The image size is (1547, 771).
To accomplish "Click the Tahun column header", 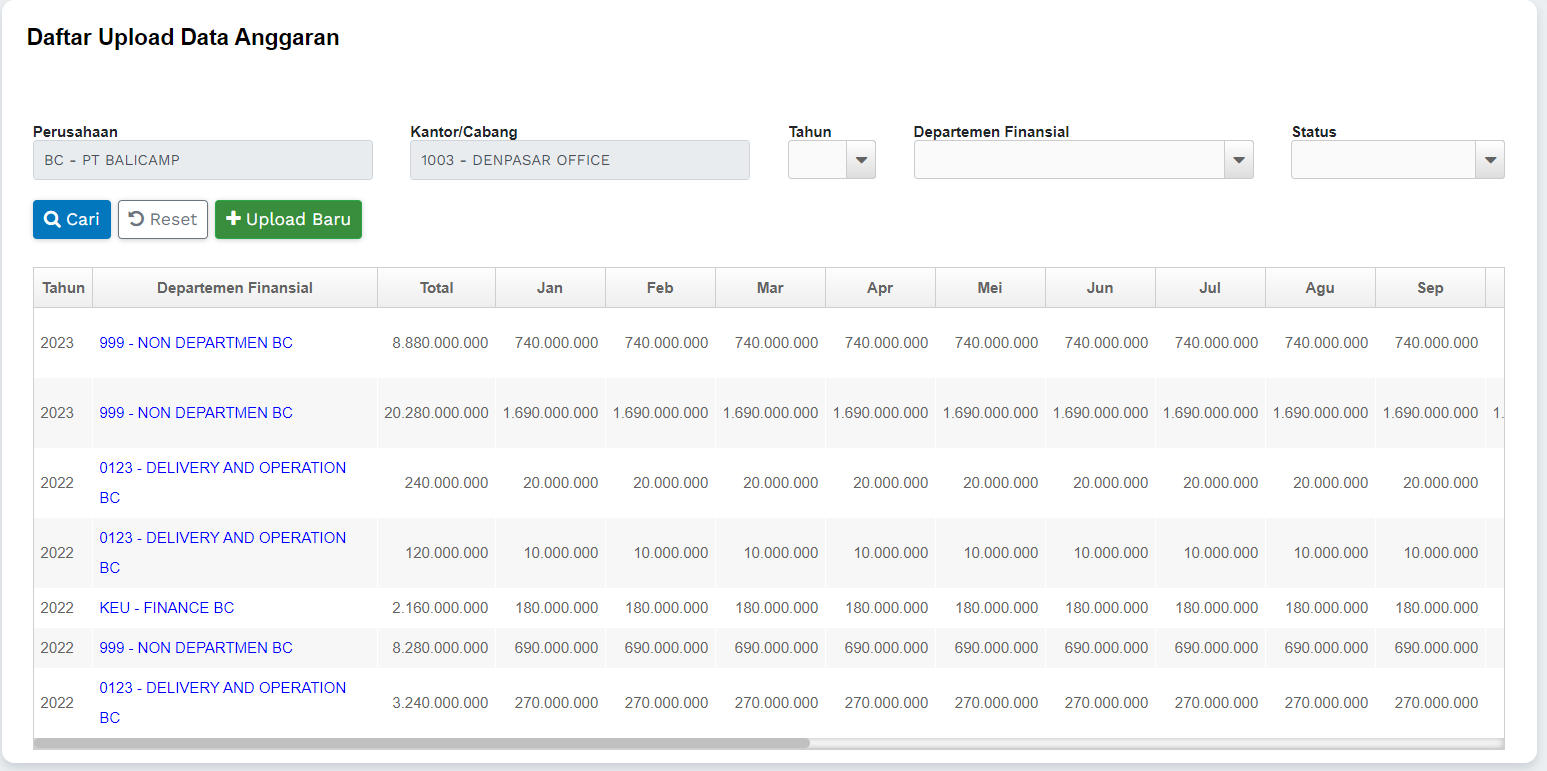I will point(63,288).
